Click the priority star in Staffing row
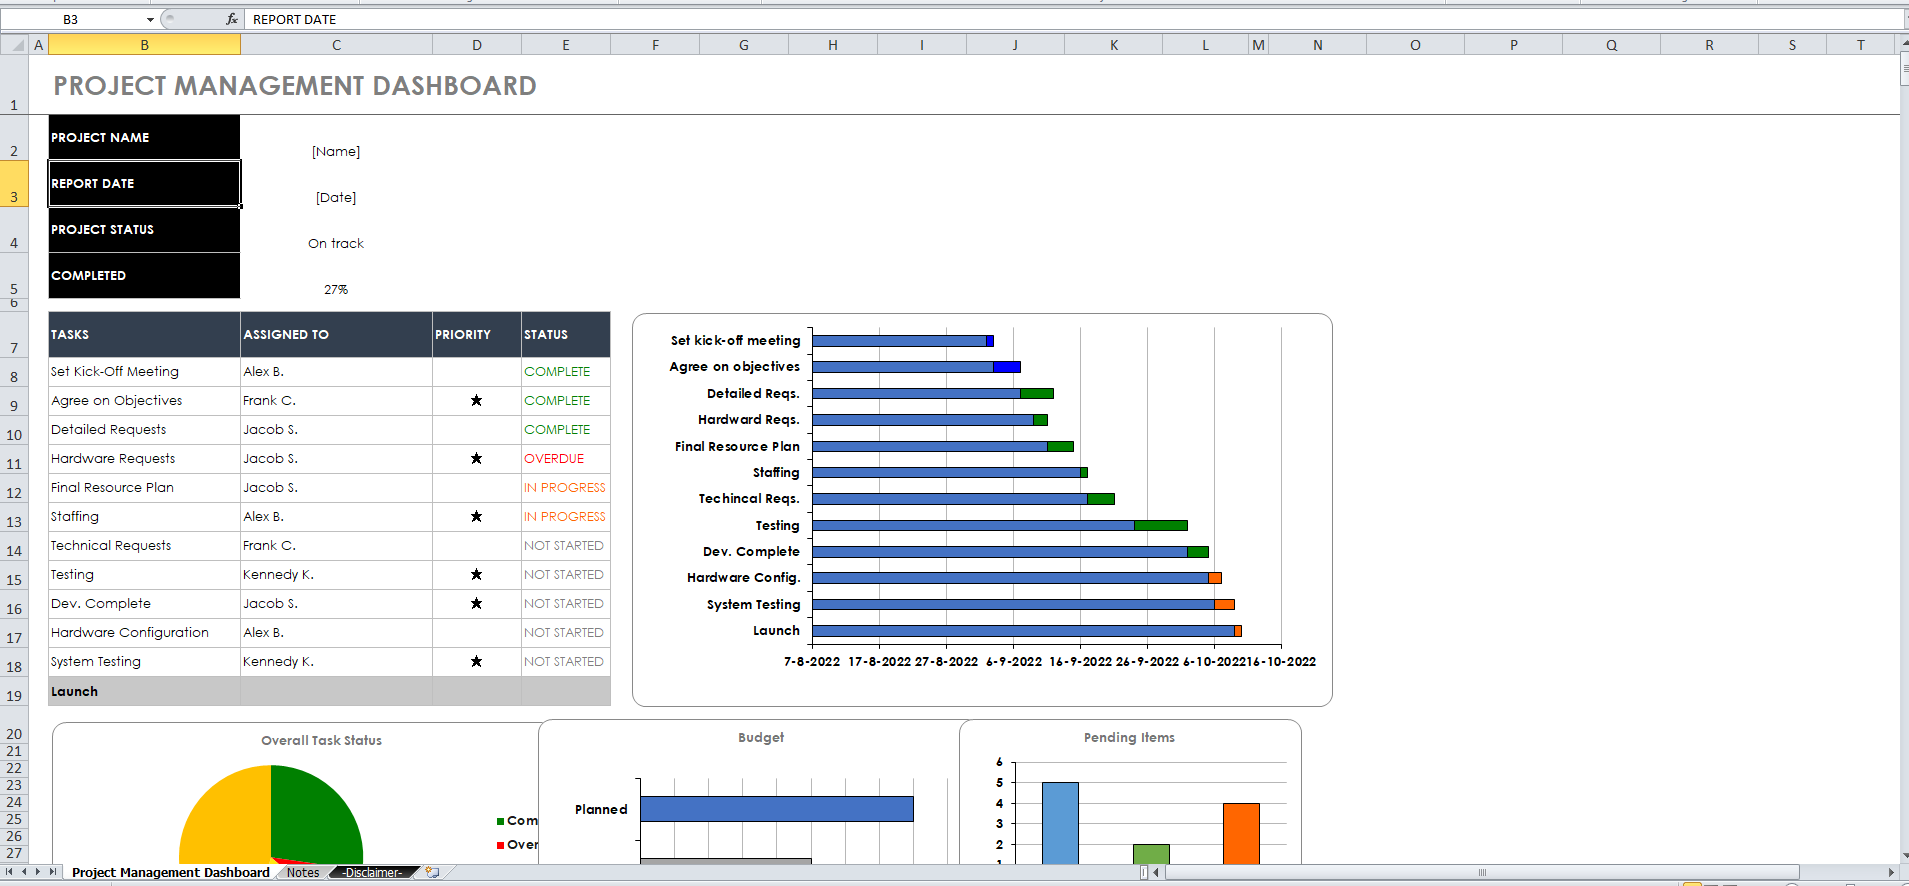 (477, 516)
